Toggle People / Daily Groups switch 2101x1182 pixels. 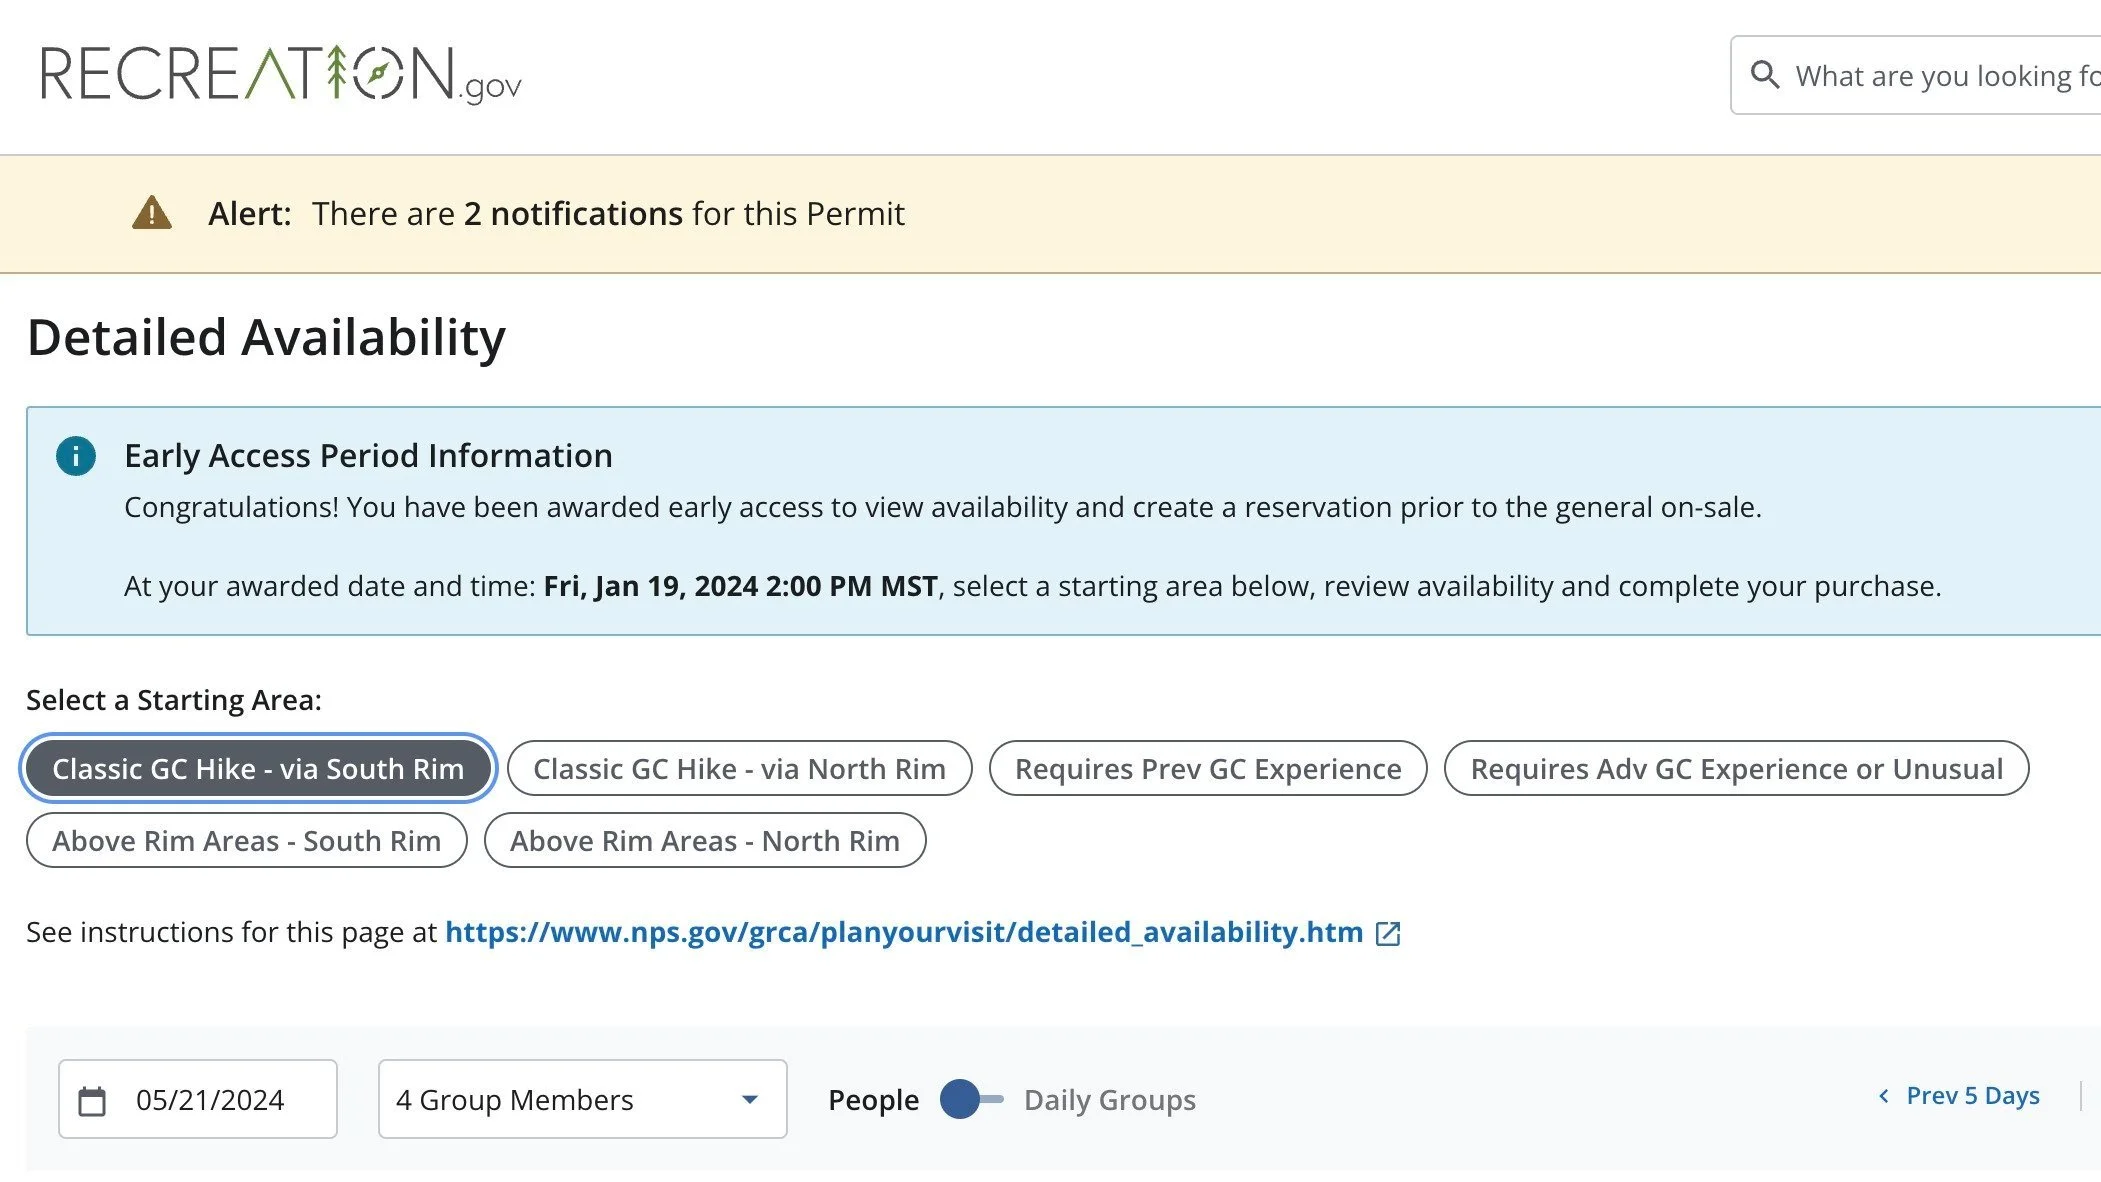tap(971, 1099)
